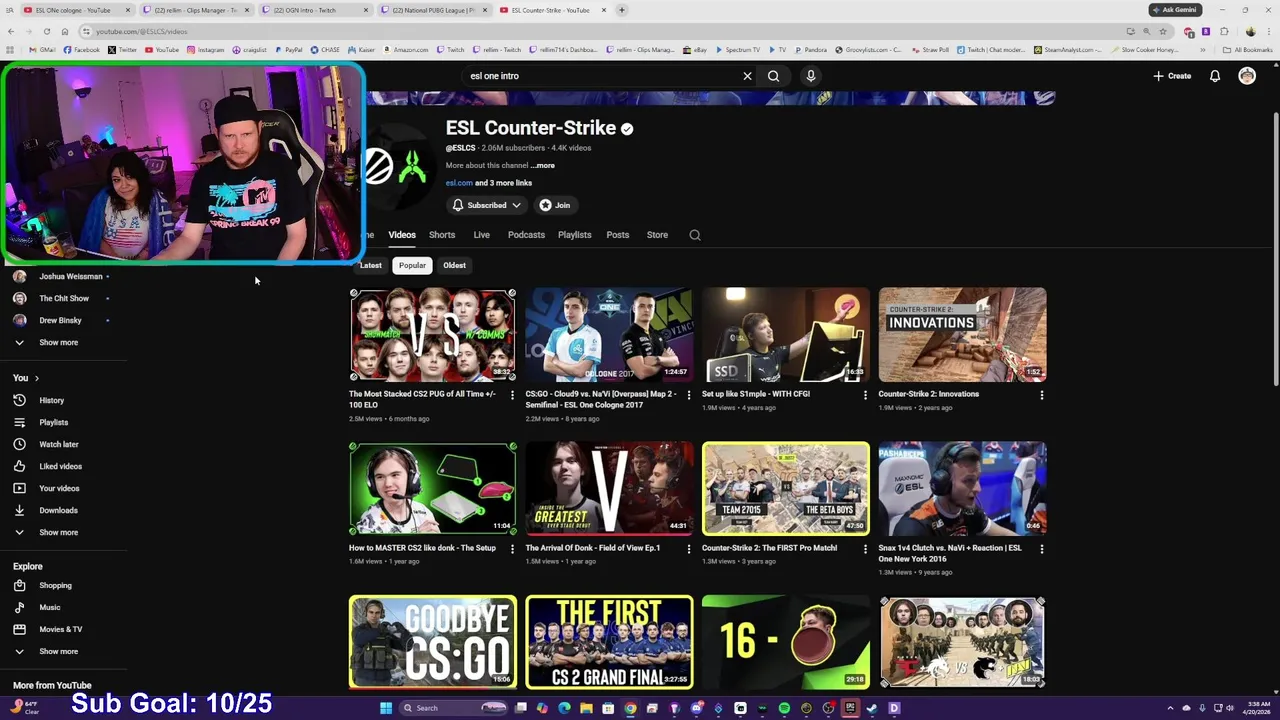The width and height of the screenshot is (1280, 720).
Task: Switch to OGN Intro Twitch browser tab
Action: (x=314, y=10)
